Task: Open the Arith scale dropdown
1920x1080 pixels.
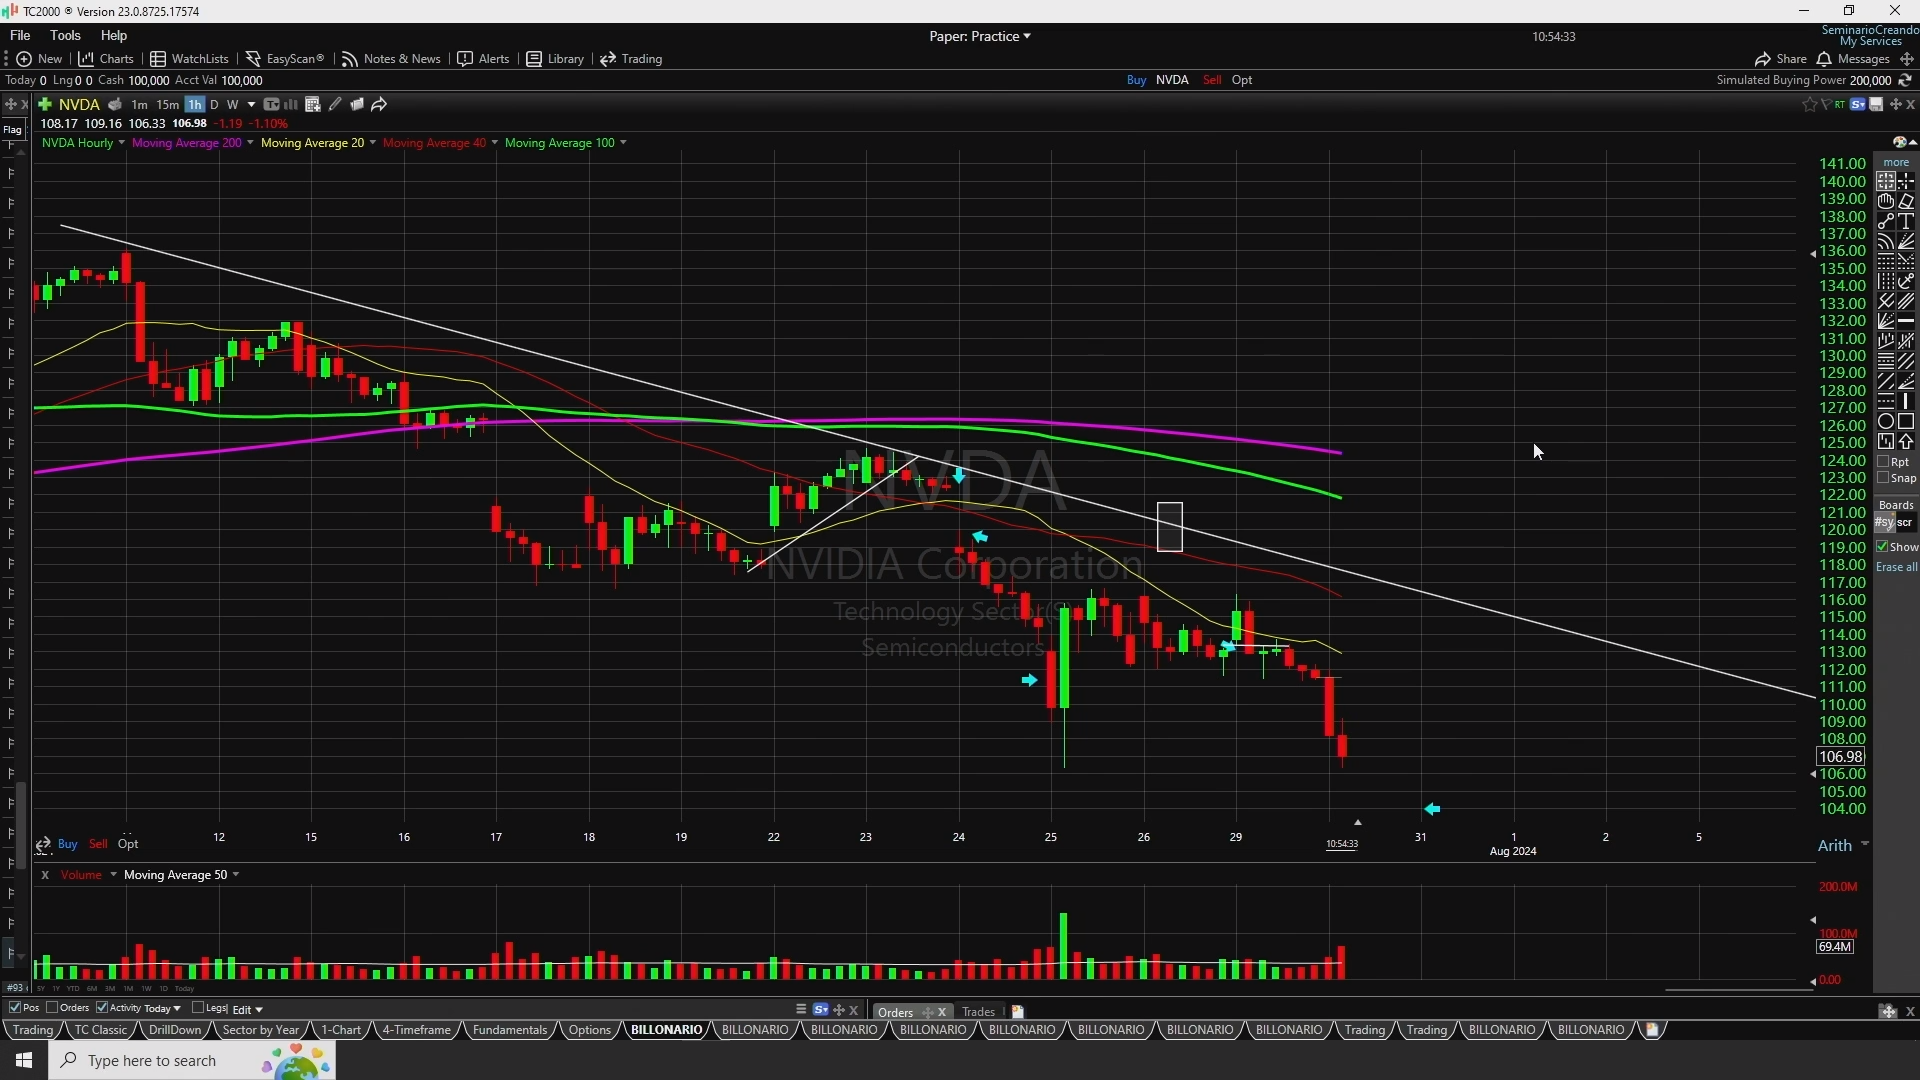Action: click(1864, 845)
